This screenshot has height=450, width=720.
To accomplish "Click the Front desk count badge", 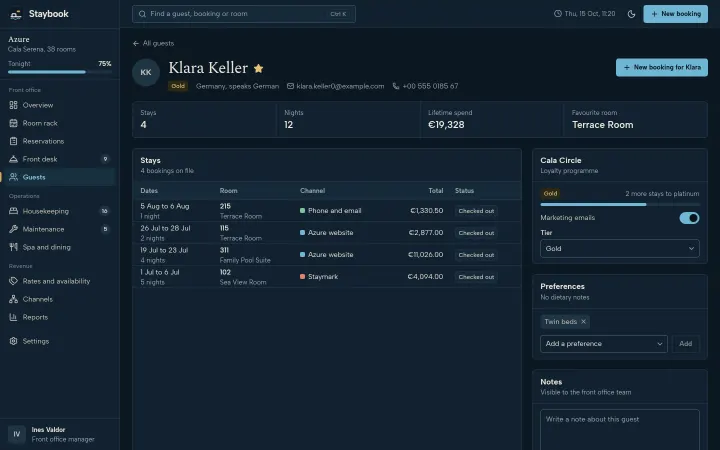I will pos(105,159).
